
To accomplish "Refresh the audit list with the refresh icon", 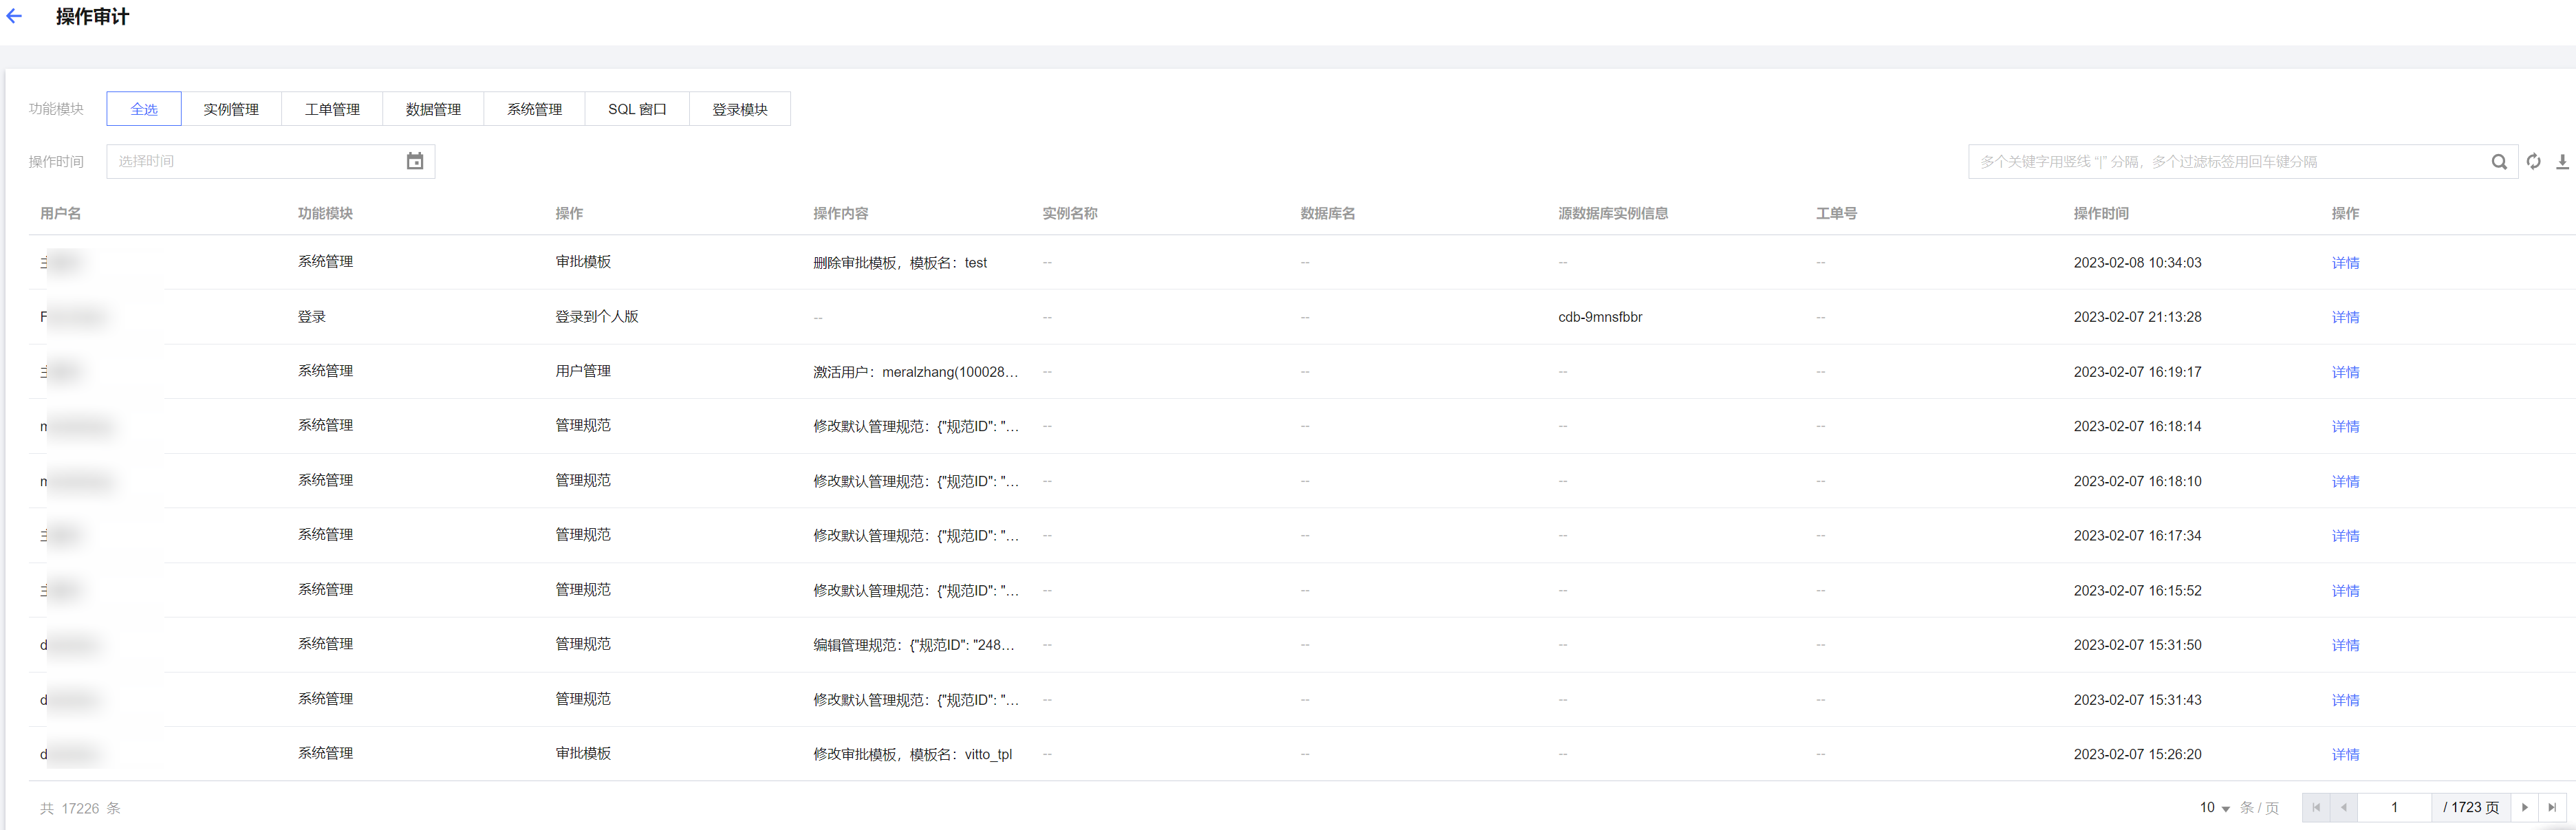I will pyautogui.click(x=2533, y=161).
